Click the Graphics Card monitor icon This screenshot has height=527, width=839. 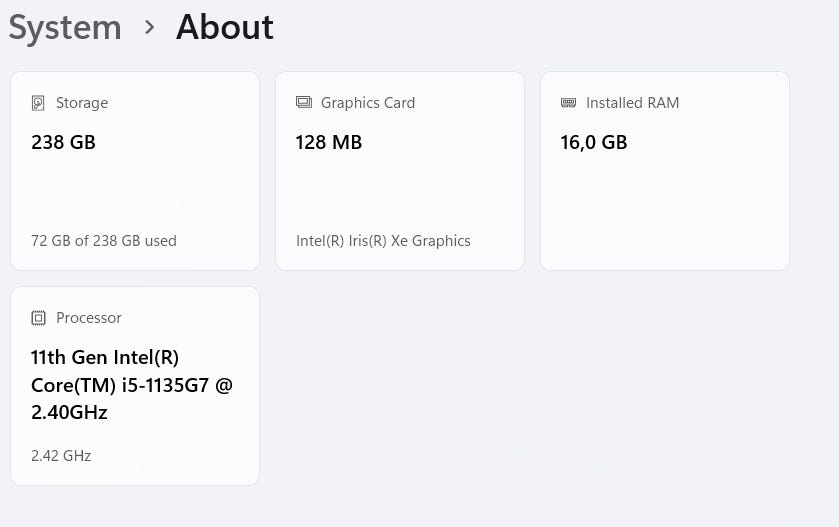pyautogui.click(x=304, y=103)
